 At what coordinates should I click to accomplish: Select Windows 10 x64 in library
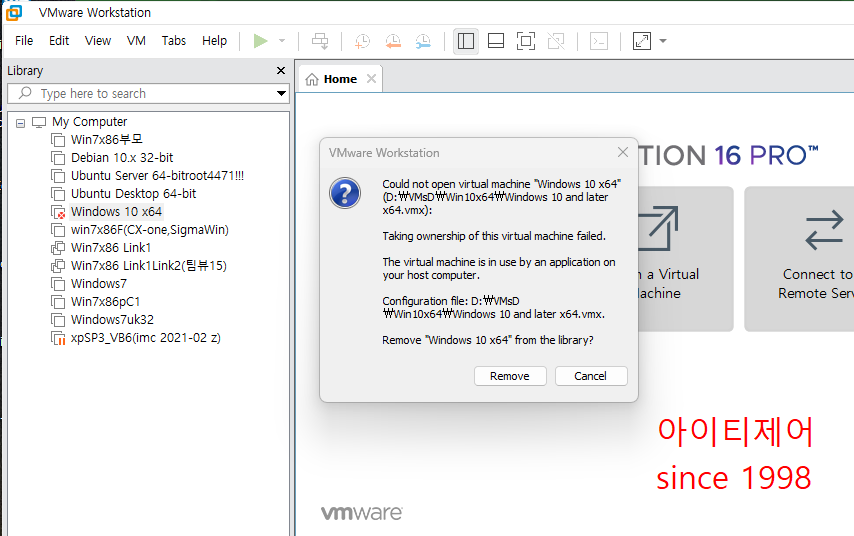click(117, 211)
